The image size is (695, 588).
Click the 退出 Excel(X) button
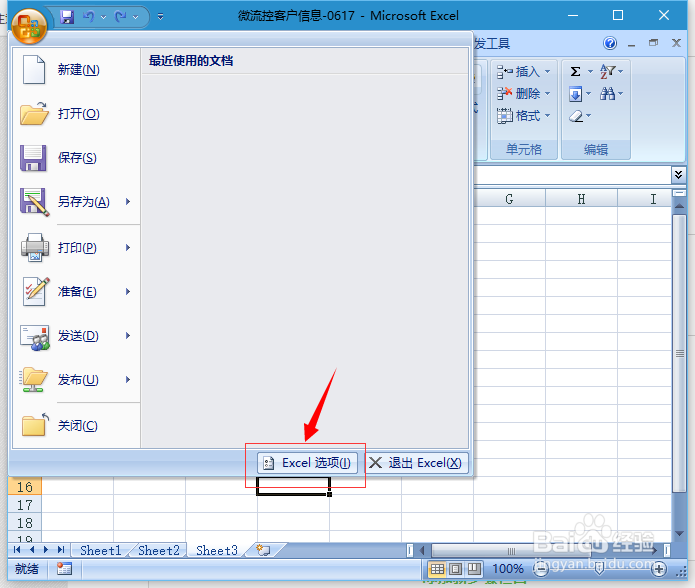416,463
